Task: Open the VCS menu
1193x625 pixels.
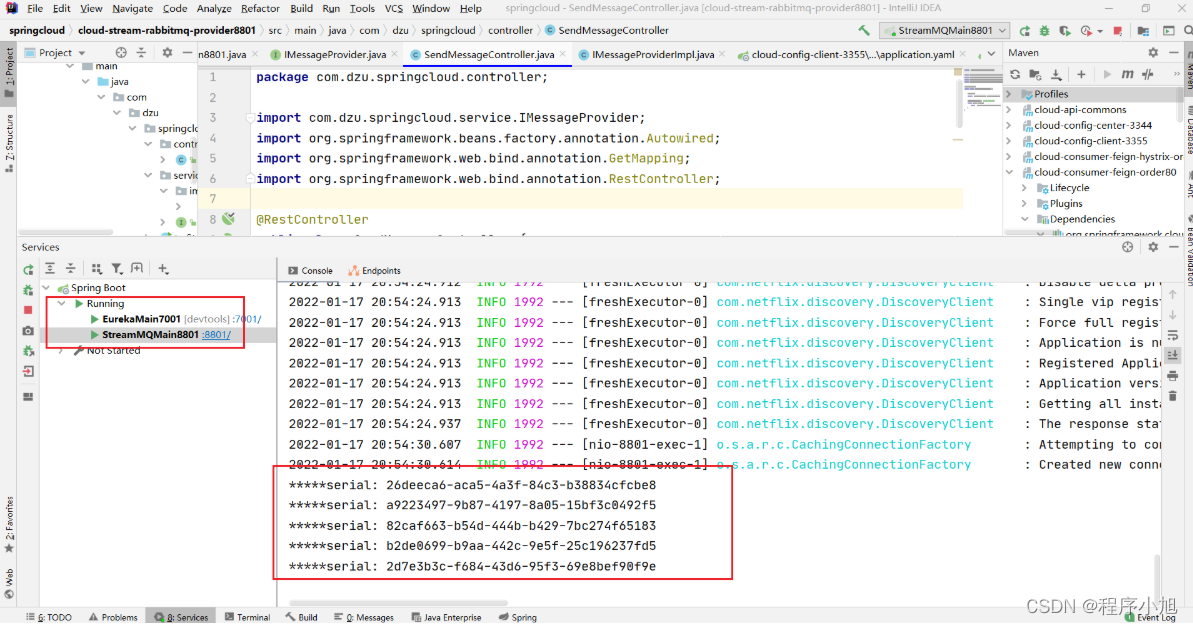Action: click(x=393, y=8)
